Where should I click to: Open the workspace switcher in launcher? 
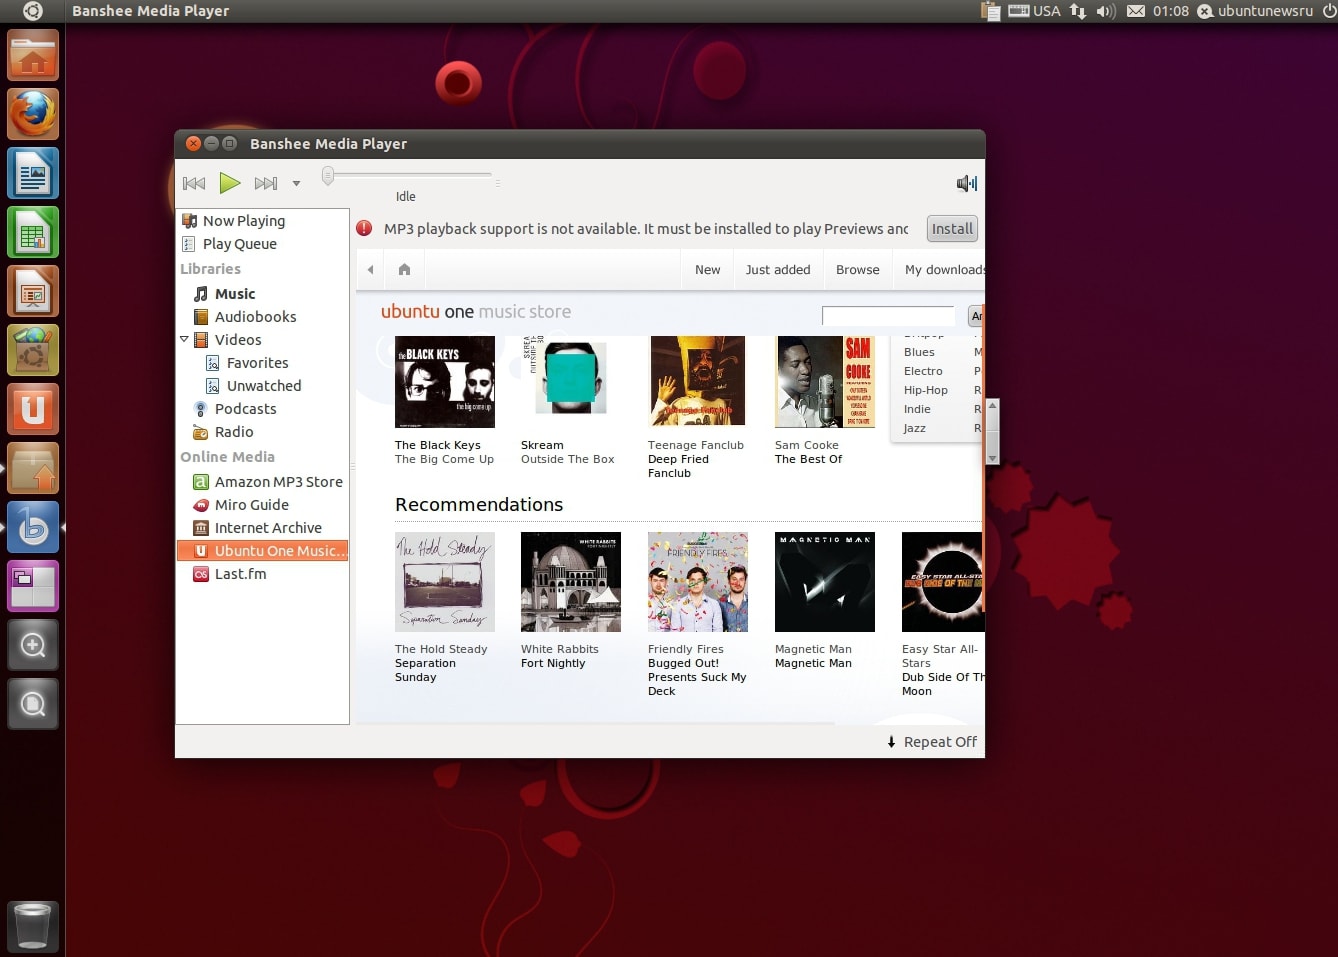point(33,586)
